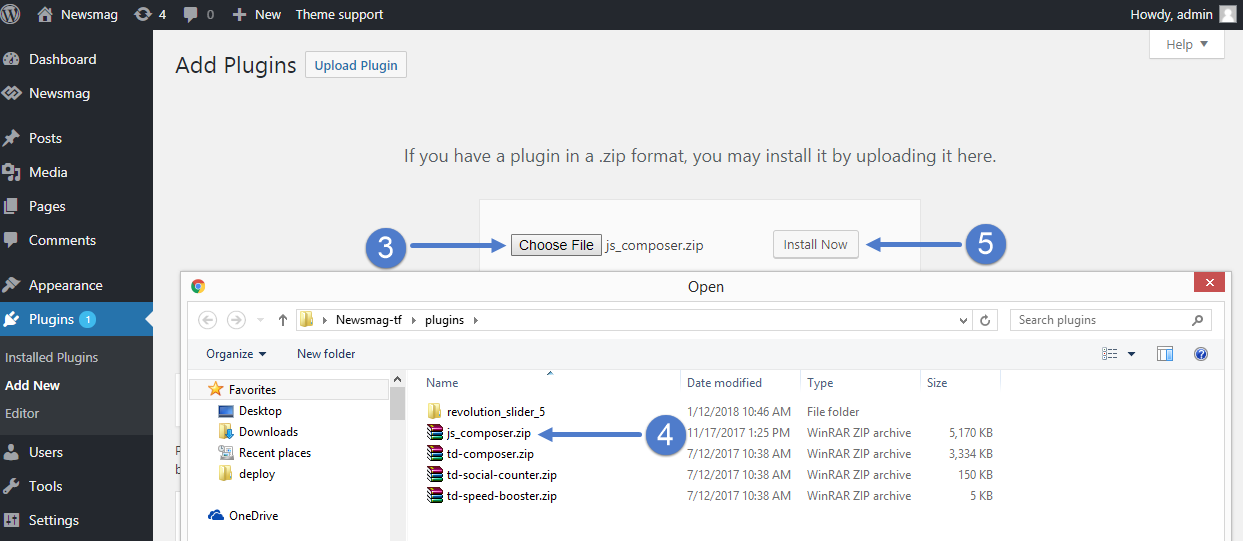
Task: Click navigation pane scrollbar up arrow
Action: click(397, 381)
